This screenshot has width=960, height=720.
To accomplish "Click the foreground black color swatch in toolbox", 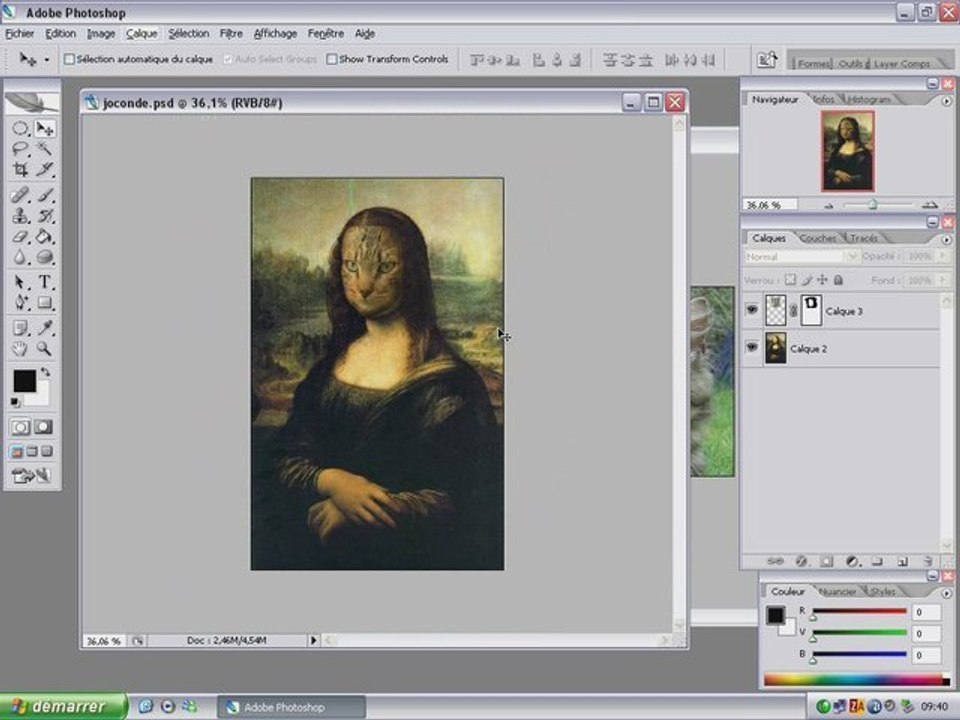I will pyautogui.click(x=24, y=380).
